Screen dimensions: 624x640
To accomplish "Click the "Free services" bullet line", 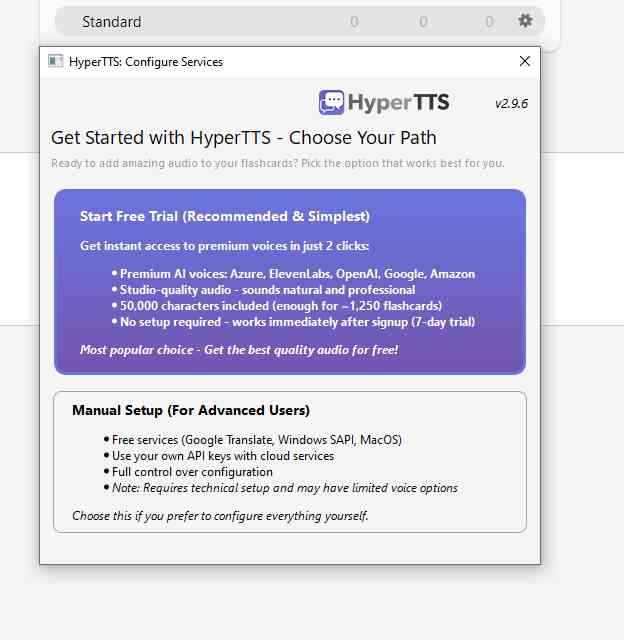I will 256,440.
